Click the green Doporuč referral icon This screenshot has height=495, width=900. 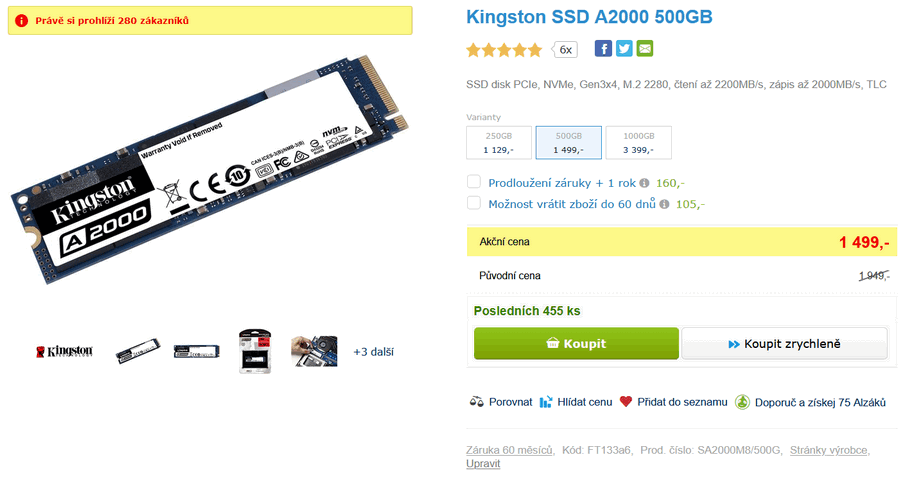click(x=742, y=402)
